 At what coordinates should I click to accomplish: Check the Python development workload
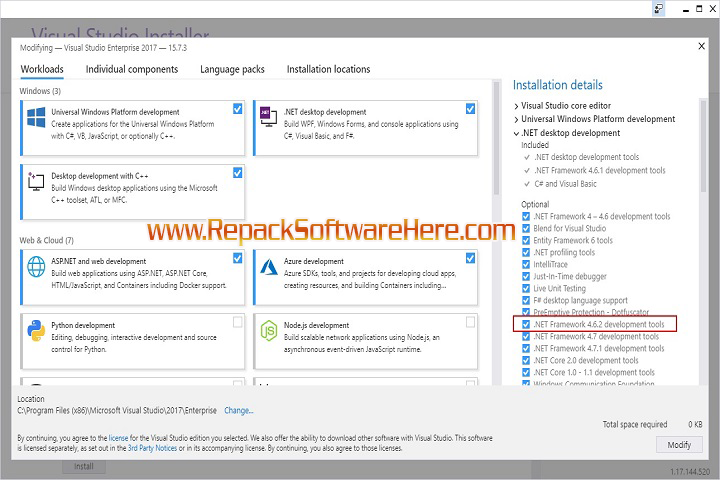(x=237, y=322)
